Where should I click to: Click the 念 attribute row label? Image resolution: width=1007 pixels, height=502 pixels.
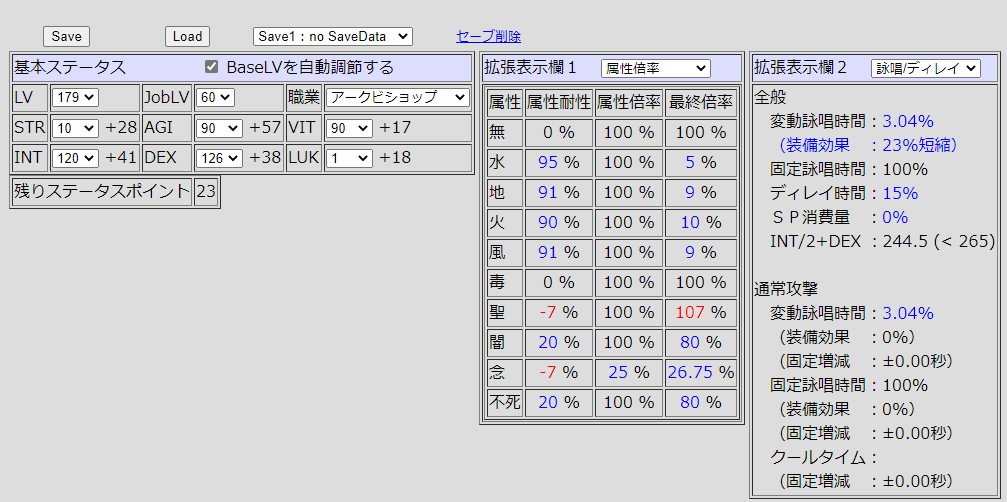(496, 373)
